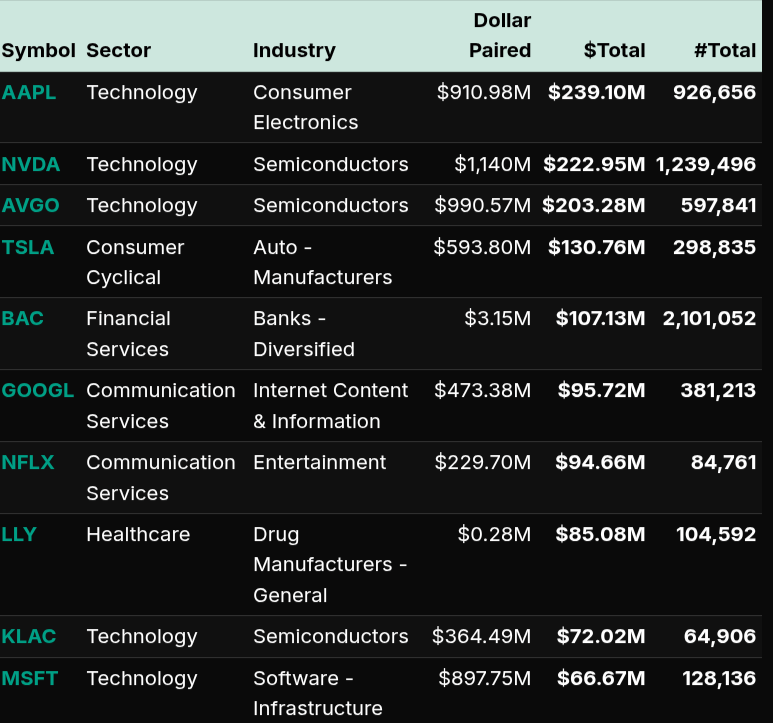Select LLY's Healthcare sector cell
The width and height of the screenshot is (773, 723).
tap(138, 534)
